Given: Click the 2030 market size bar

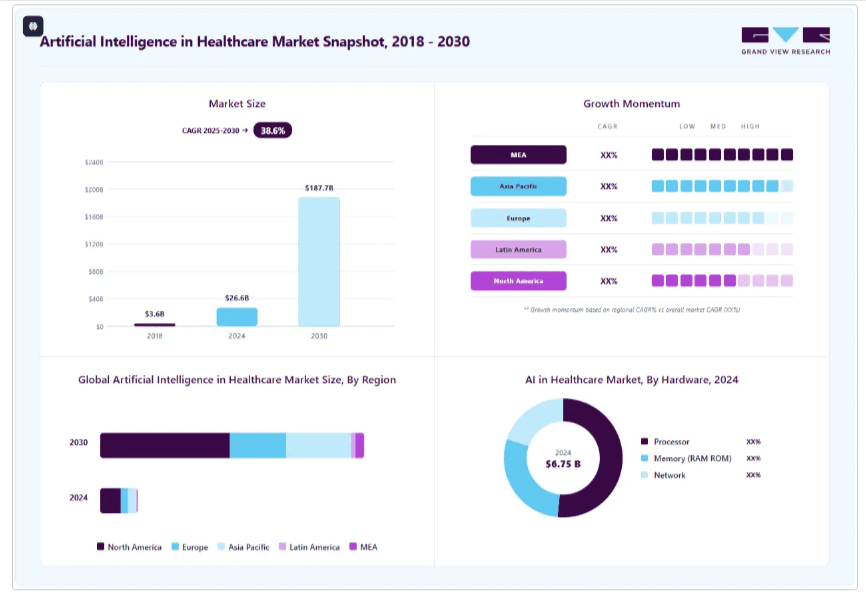Looking at the screenshot, I should click(319, 262).
